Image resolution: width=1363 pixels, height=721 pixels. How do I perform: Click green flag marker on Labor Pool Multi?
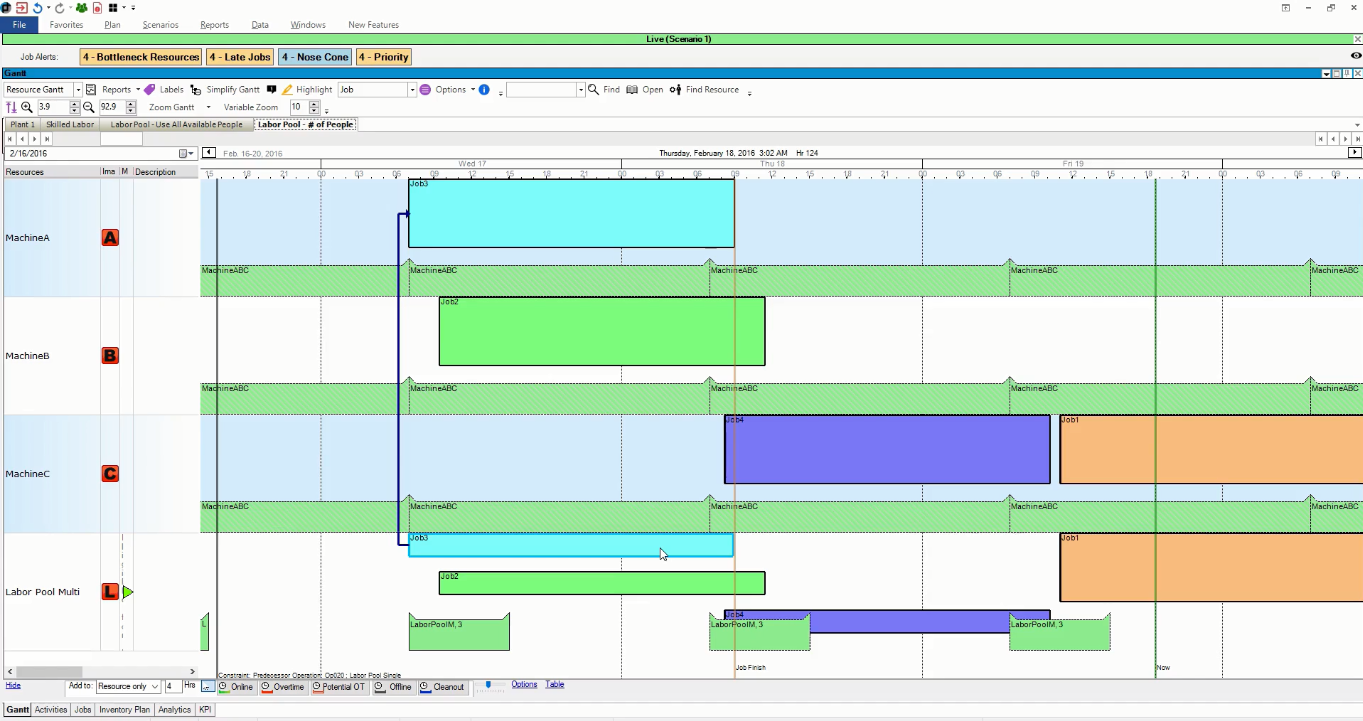[x=128, y=592]
